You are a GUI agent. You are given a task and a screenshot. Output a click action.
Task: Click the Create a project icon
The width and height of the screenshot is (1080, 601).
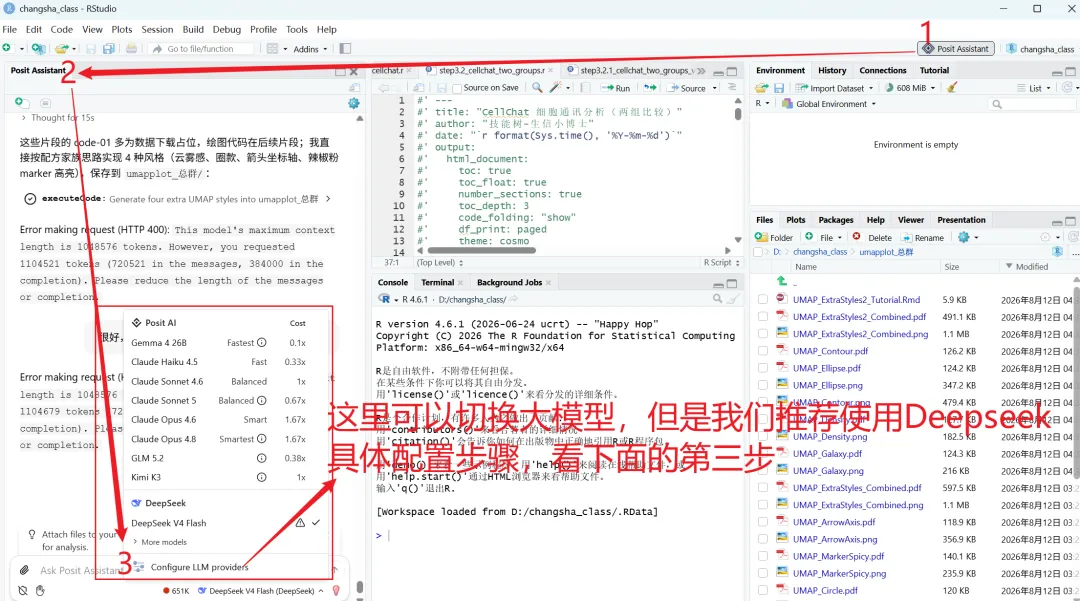[38, 48]
